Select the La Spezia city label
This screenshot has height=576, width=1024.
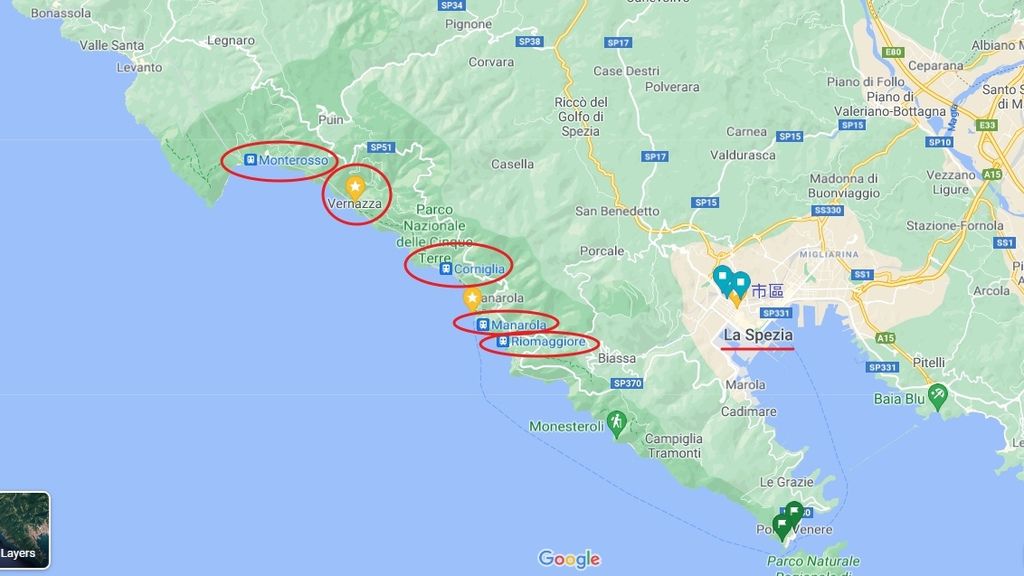tap(758, 335)
